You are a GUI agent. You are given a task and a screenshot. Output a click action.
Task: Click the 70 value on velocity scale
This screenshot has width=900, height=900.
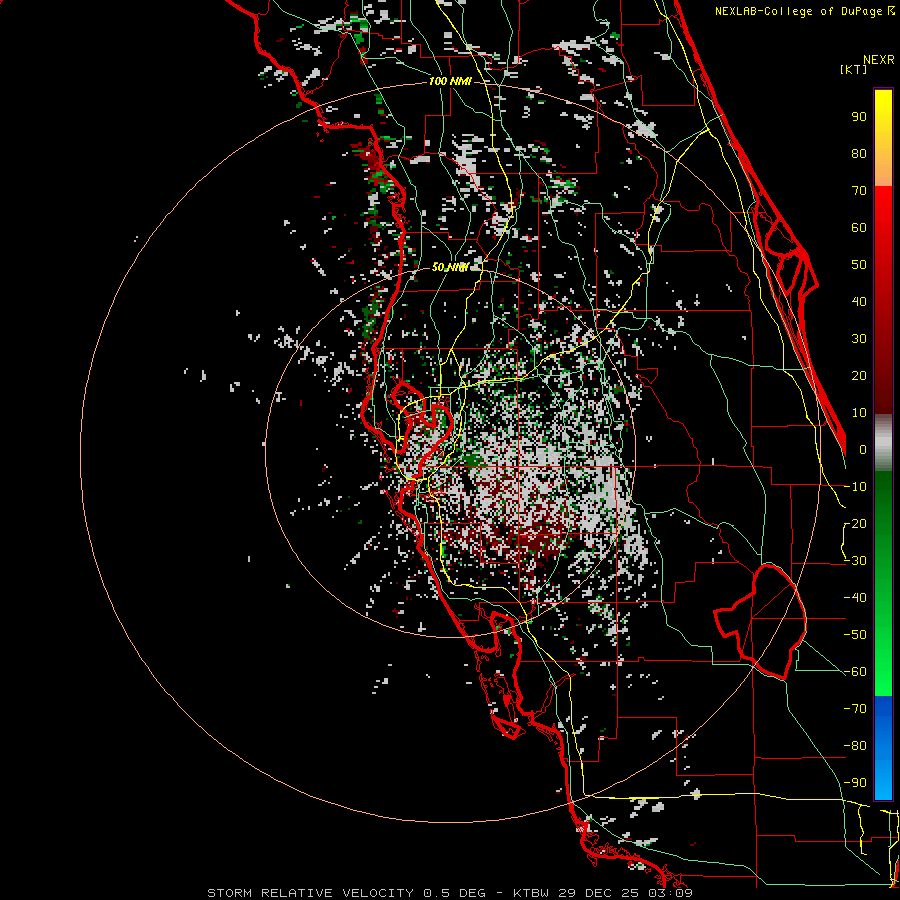tap(859, 191)
